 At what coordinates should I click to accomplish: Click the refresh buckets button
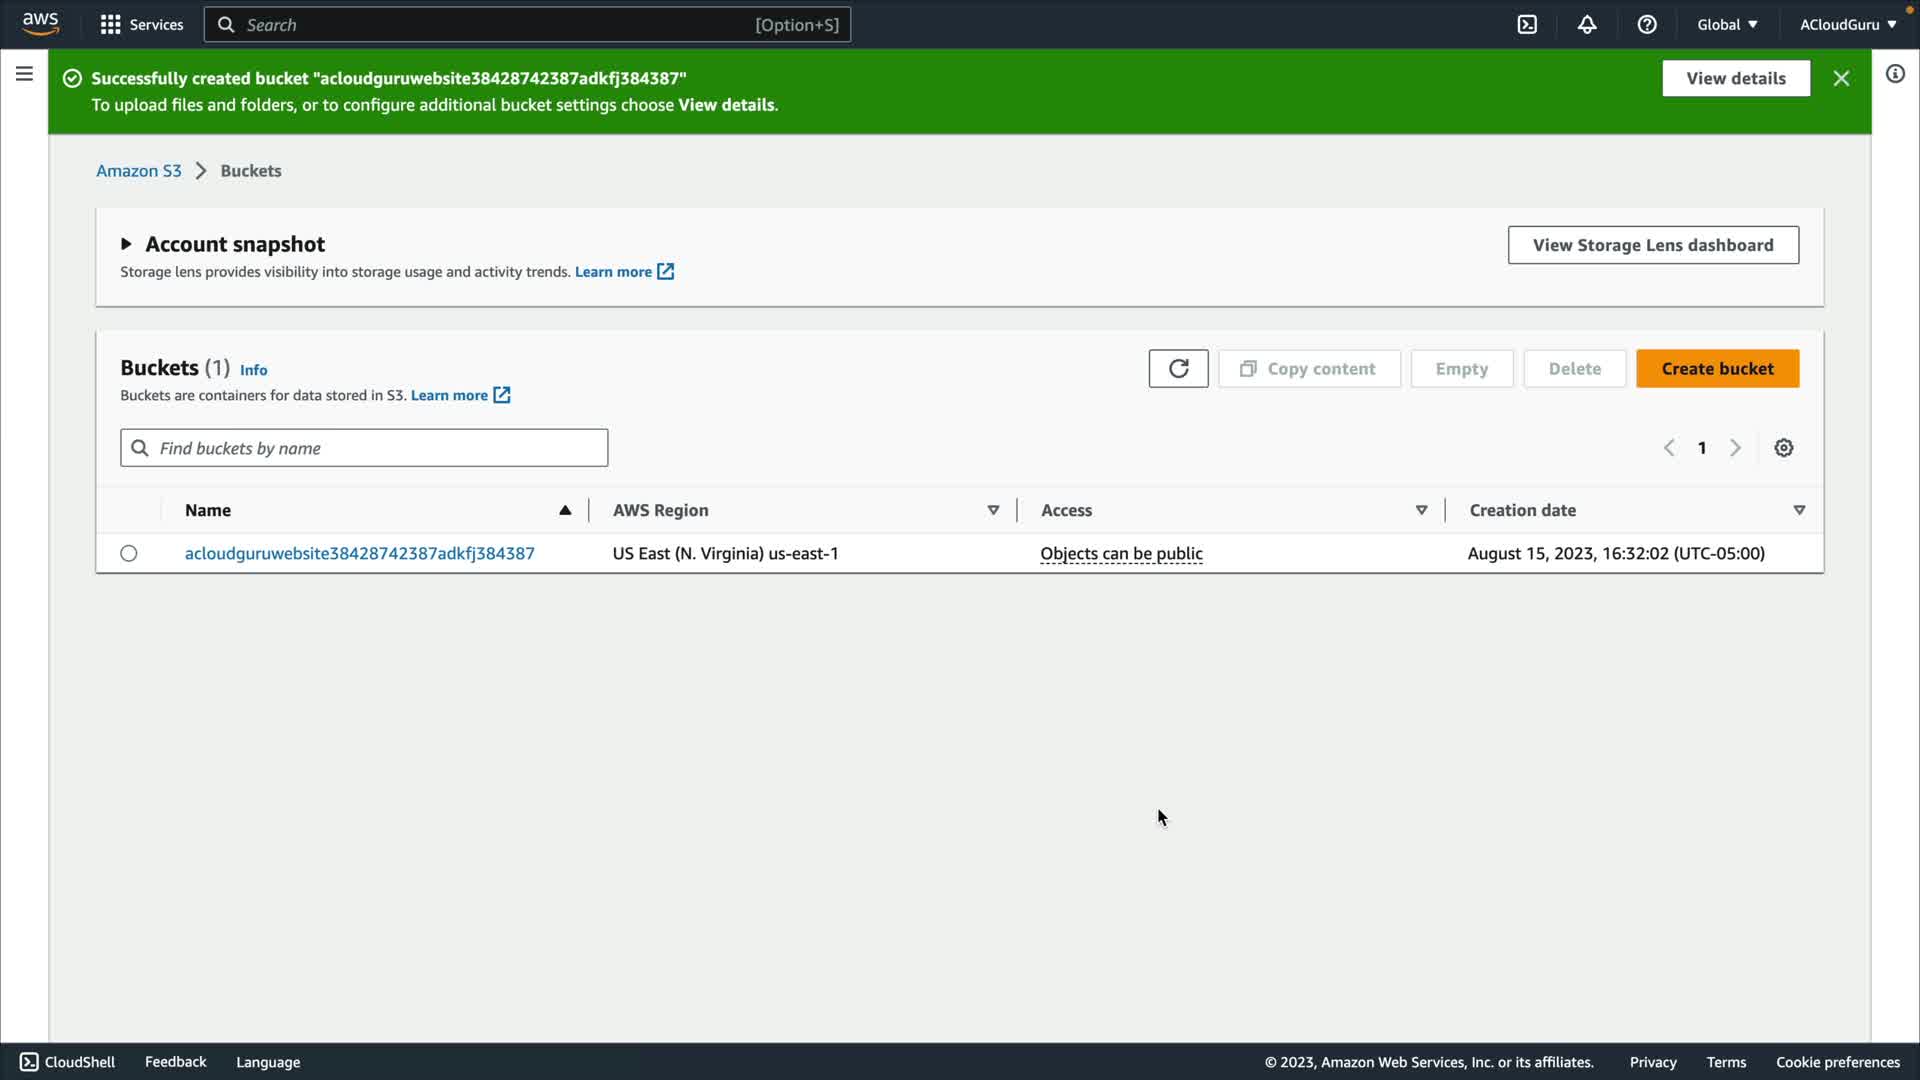(x=1178, y=369)
